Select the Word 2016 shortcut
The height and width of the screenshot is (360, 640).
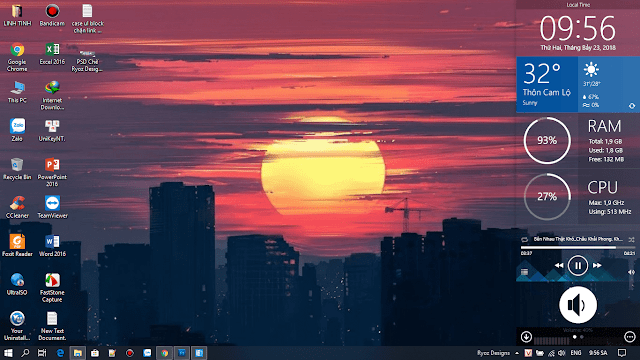(x=52, y=246)
